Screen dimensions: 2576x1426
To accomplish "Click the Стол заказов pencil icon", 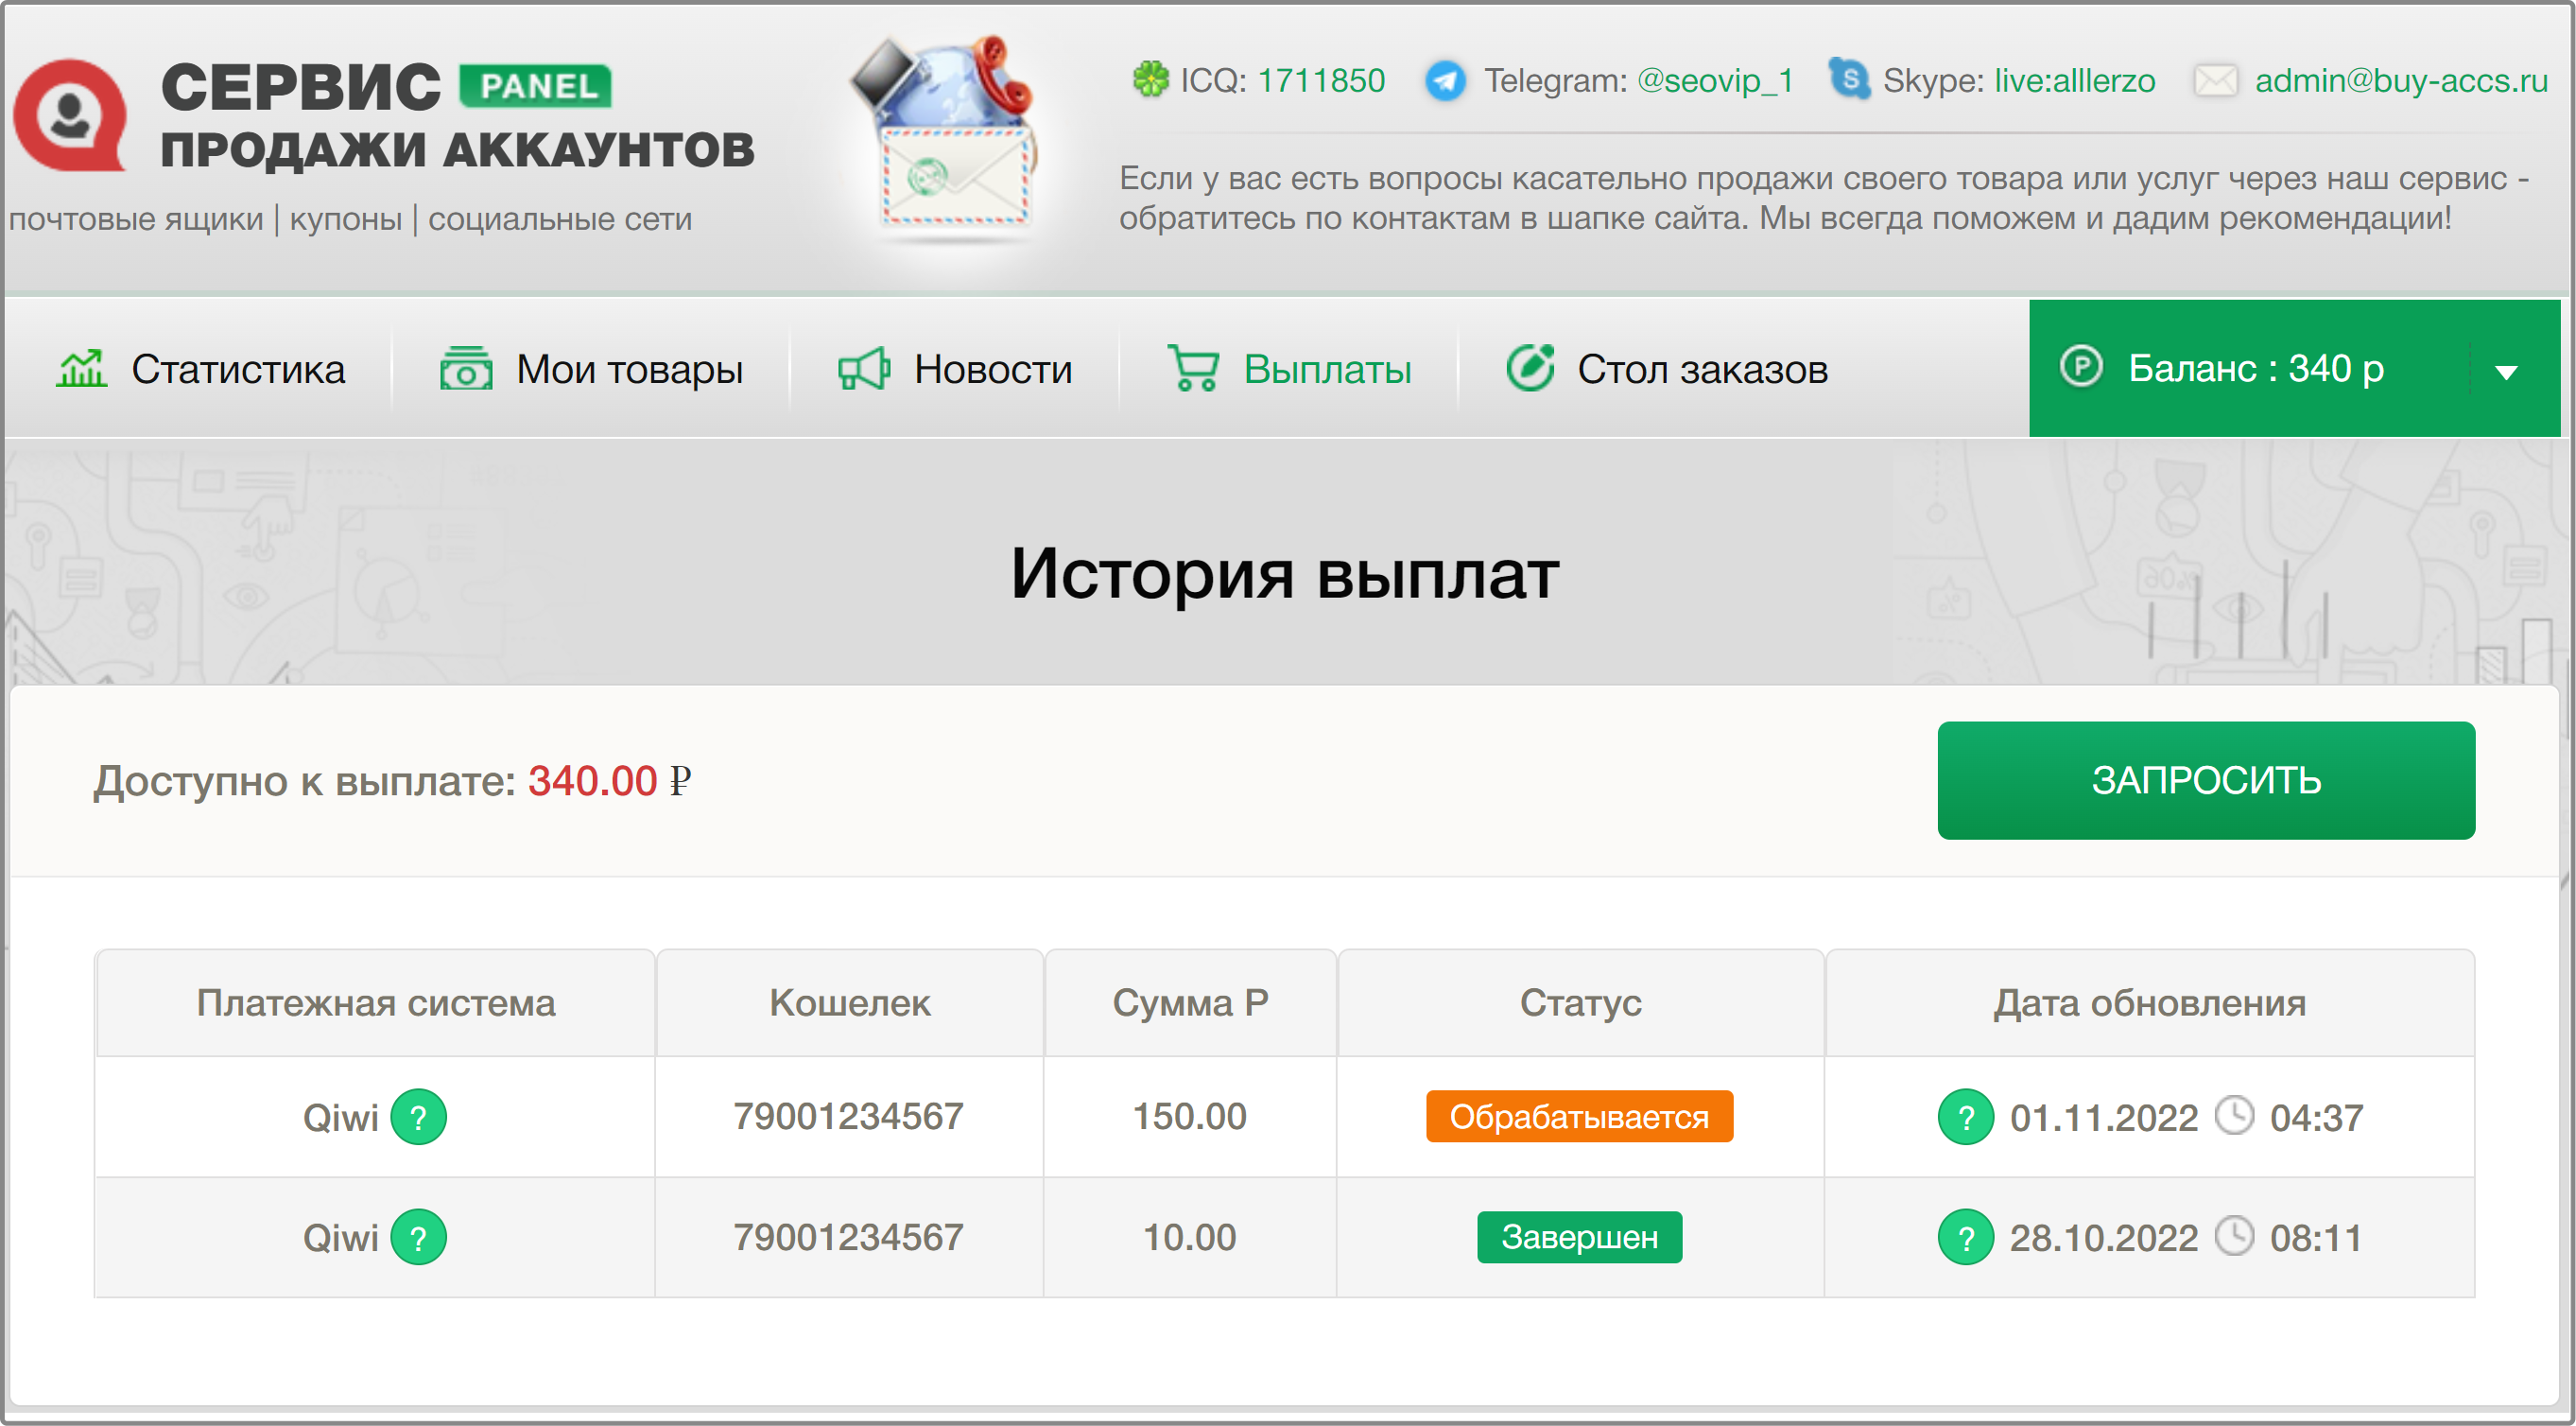I will (x=1530, y=368).
